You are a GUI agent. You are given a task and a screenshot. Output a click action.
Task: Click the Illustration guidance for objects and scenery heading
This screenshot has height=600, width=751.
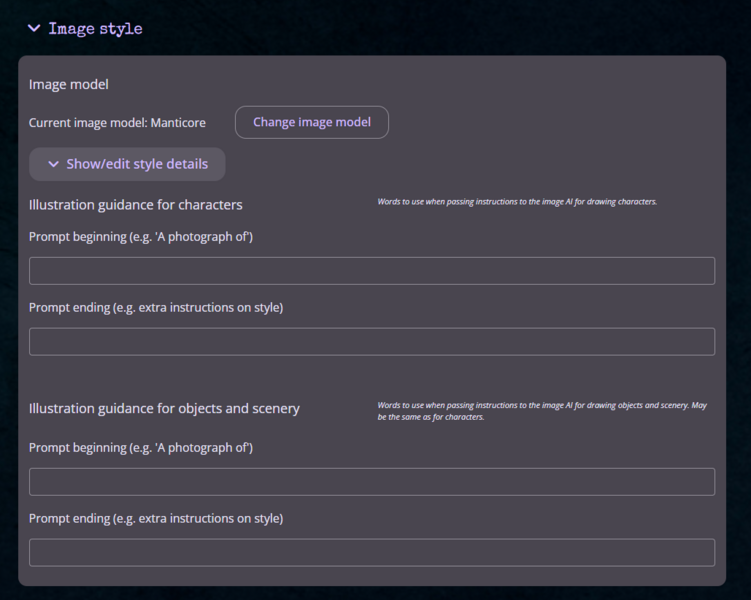pyautogui.click(x=164, y=408)
